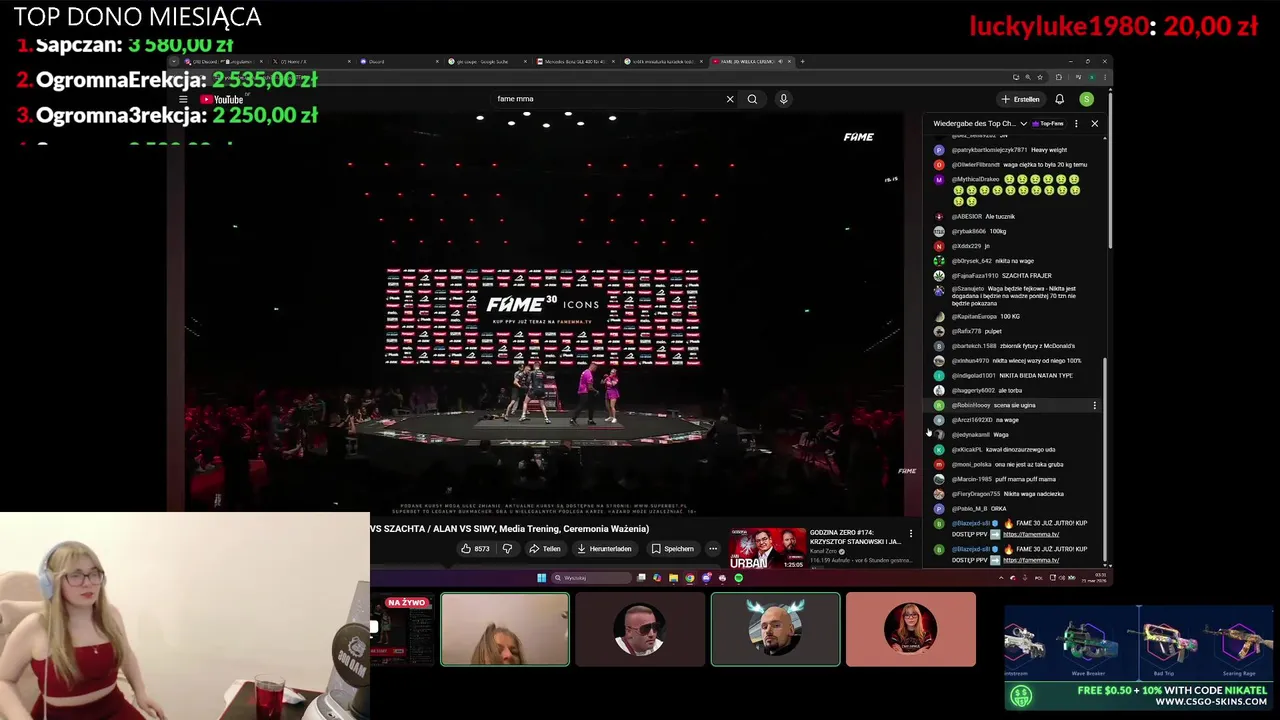The image size is (1280, 720).
Task: Click Szanujeto's username in chat
Action: pyautogui.click(x=968, y=289)
